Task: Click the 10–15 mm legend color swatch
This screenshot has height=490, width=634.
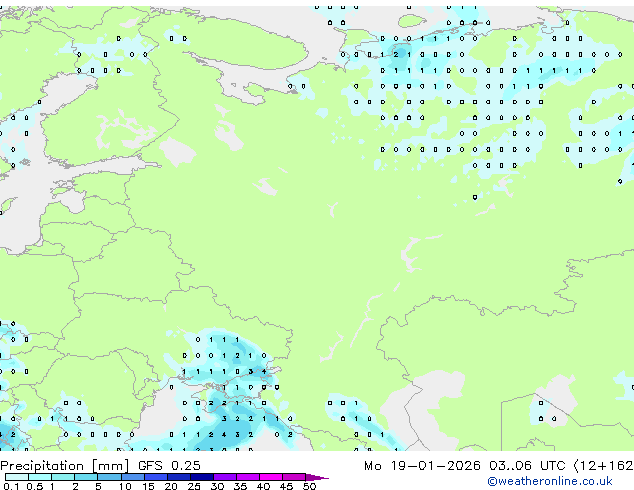Action: [x=132, y=477]
